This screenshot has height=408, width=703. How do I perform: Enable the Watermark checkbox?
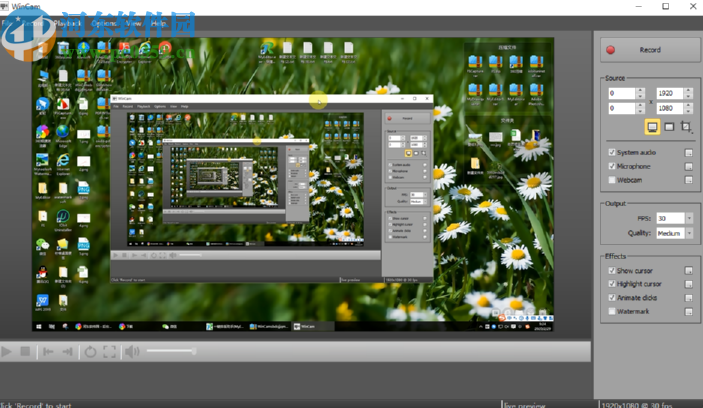tap(612, 312)
